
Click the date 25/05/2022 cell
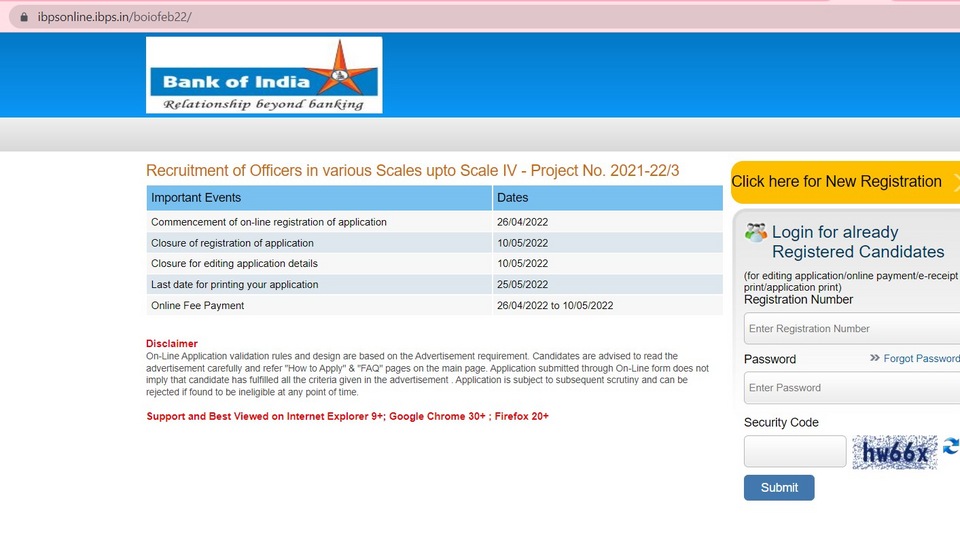pyautogui.click(x=607, y=284)
